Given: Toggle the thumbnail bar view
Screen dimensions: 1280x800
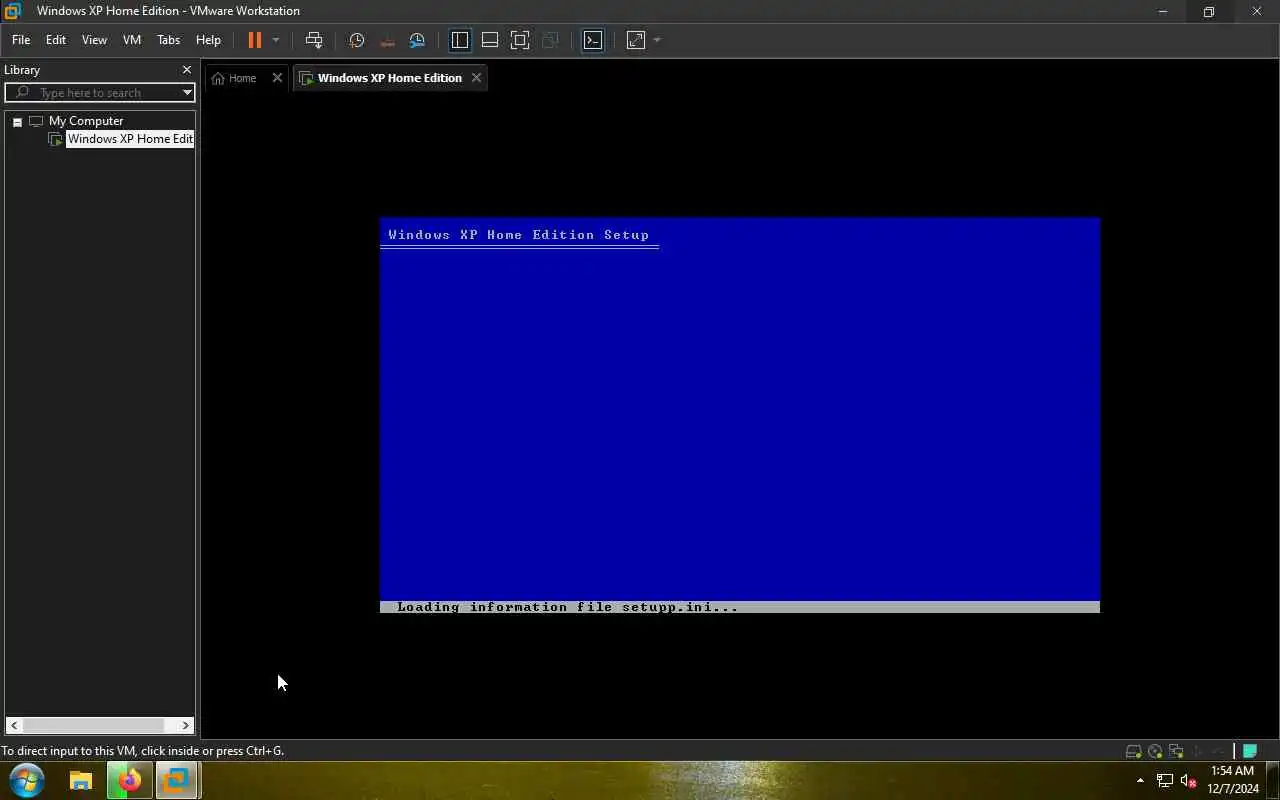Looking at the screenshot, I should click(490, 40).
